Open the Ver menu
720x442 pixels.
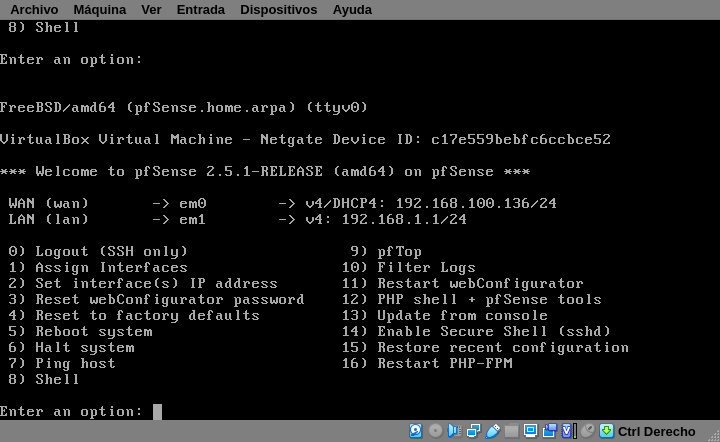click(x=151, y=10)
